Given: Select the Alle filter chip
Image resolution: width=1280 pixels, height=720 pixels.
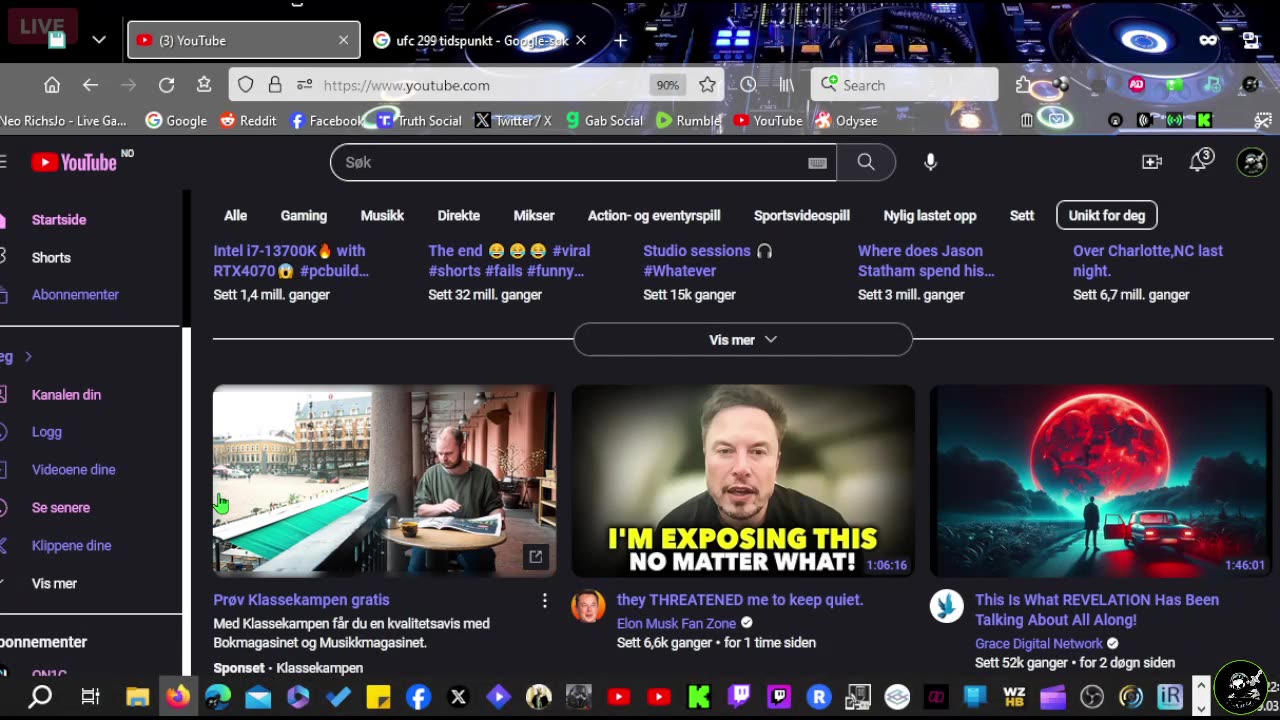Looking at the screenshot, I should [x=235, y=215].
